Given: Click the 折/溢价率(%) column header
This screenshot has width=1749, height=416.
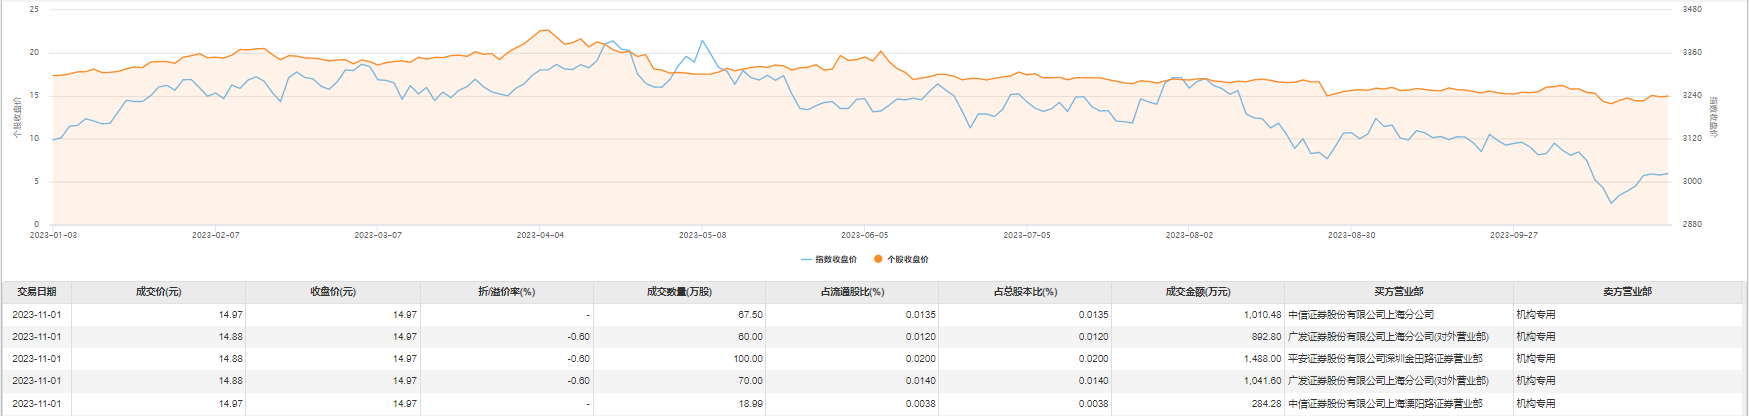Looking at the screenshot, I should click(x=507, y=292).
